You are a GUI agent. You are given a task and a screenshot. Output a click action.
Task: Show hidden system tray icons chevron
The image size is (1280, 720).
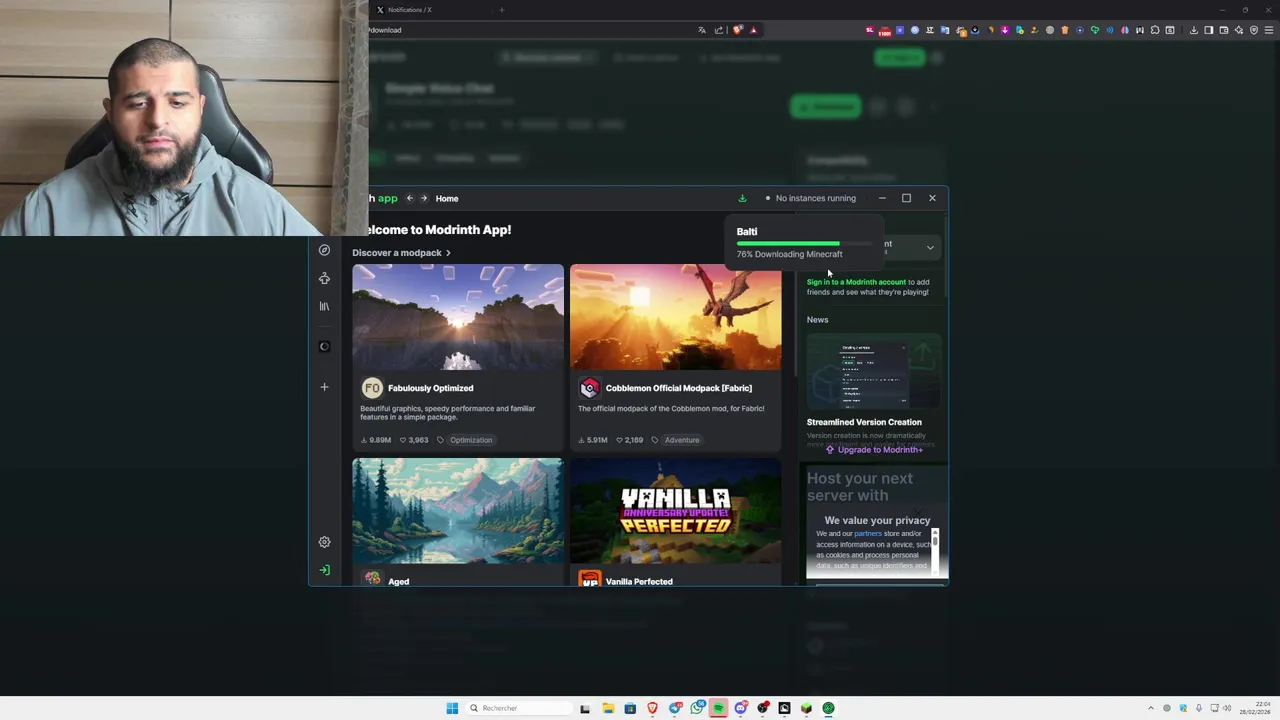click(1150, 708)
